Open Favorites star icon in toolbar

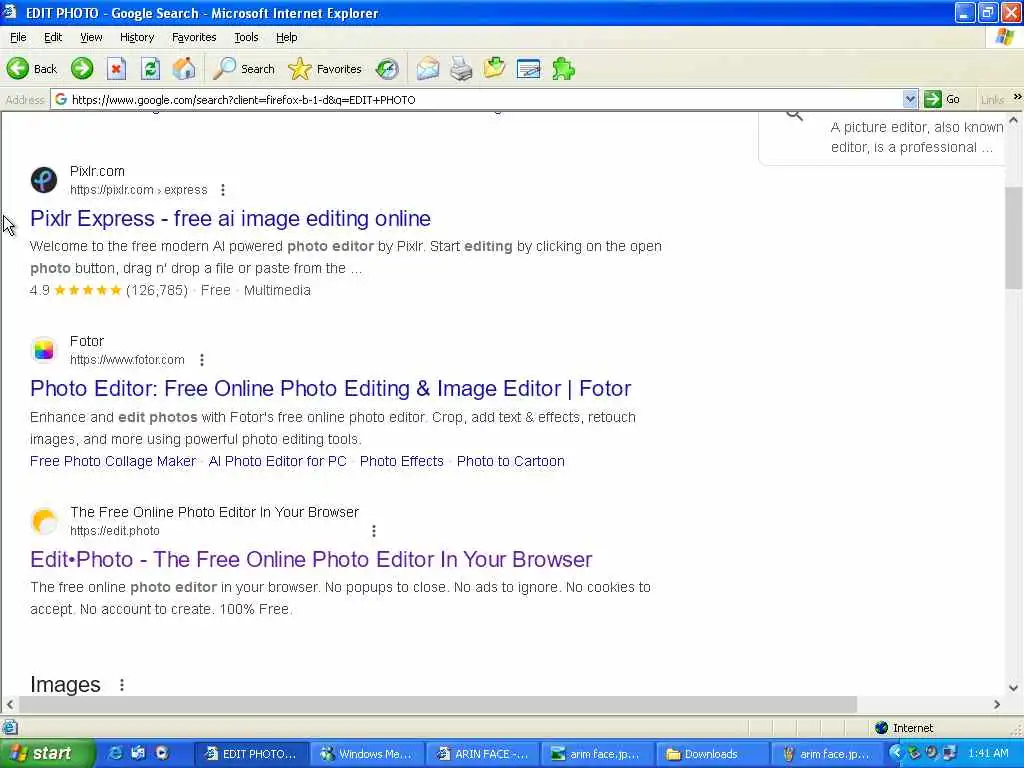[x=300, y=69]
